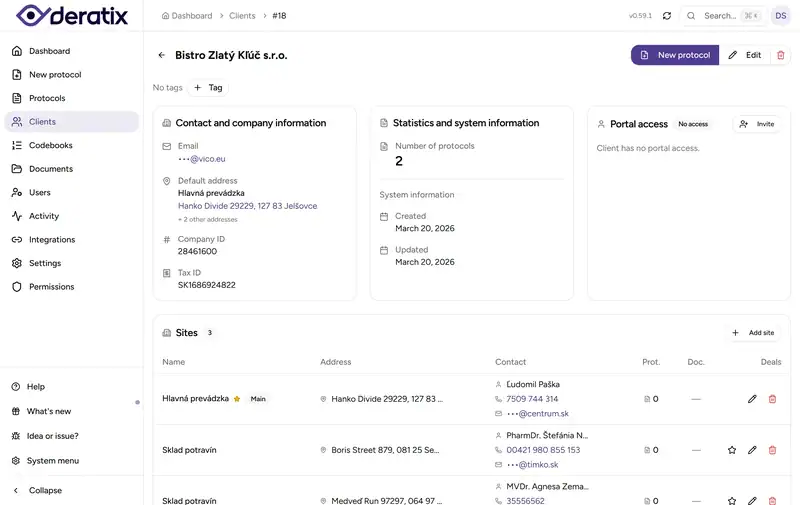Open Settings in the sidebar

coord(71,263)
